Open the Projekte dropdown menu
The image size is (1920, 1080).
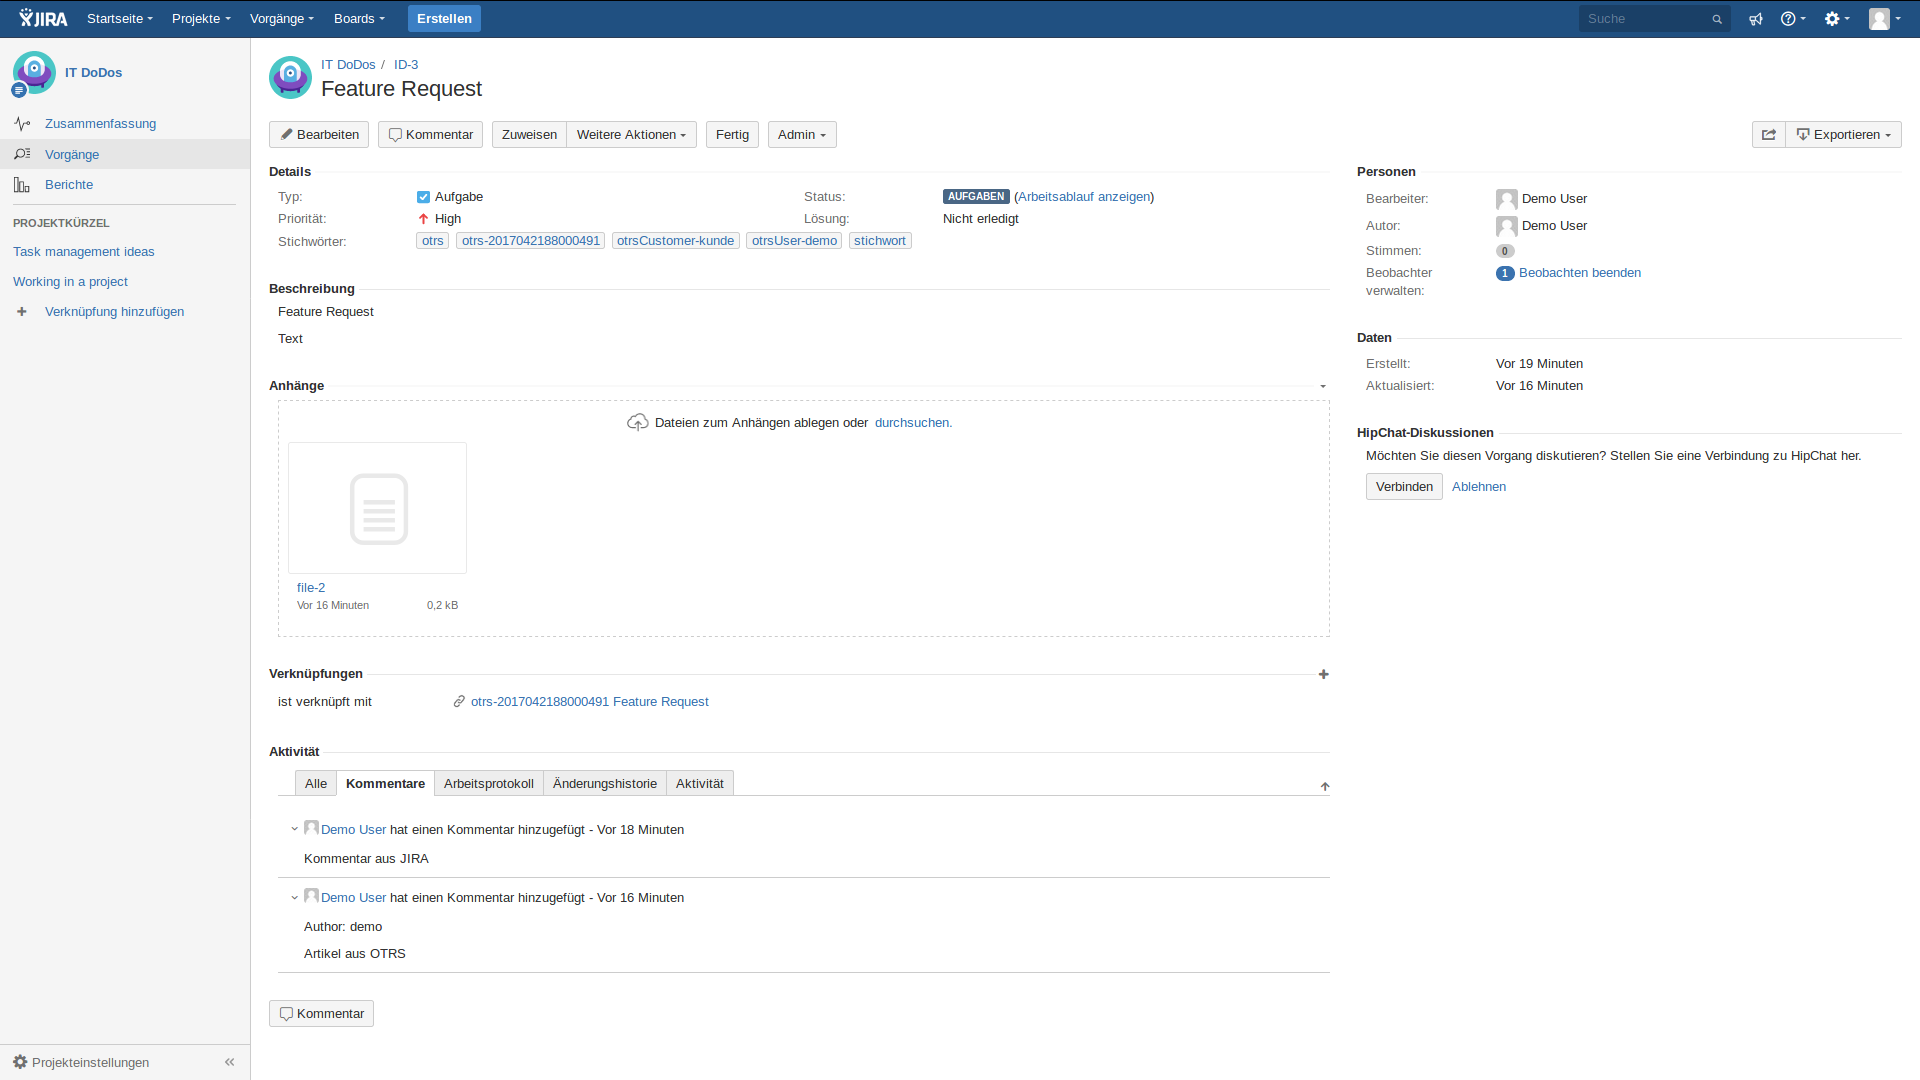(201, 19)
